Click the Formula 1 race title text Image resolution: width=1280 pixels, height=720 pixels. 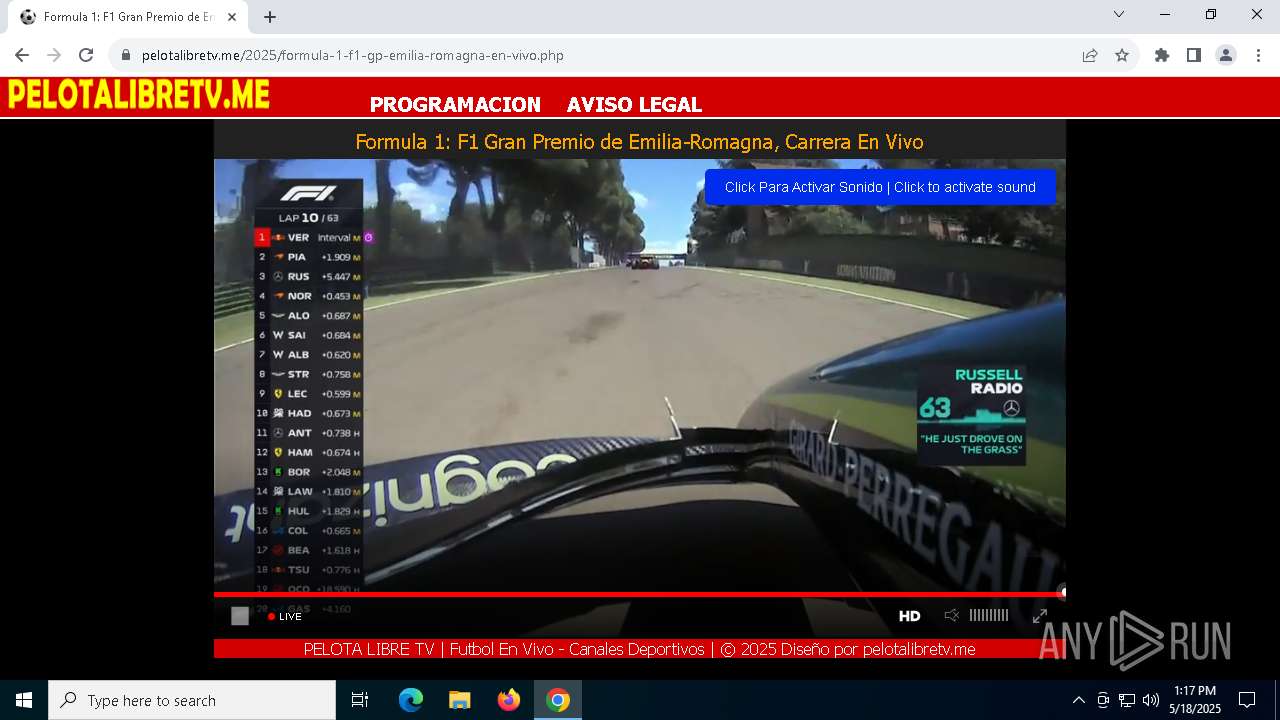point(639,142)
